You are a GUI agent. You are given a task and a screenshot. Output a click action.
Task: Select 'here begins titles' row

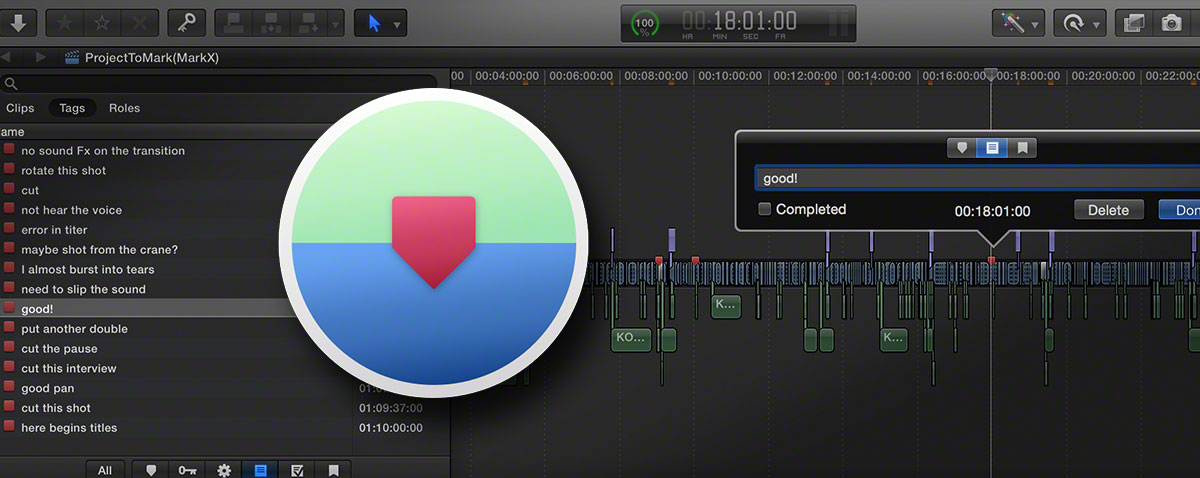coord(225,428)
